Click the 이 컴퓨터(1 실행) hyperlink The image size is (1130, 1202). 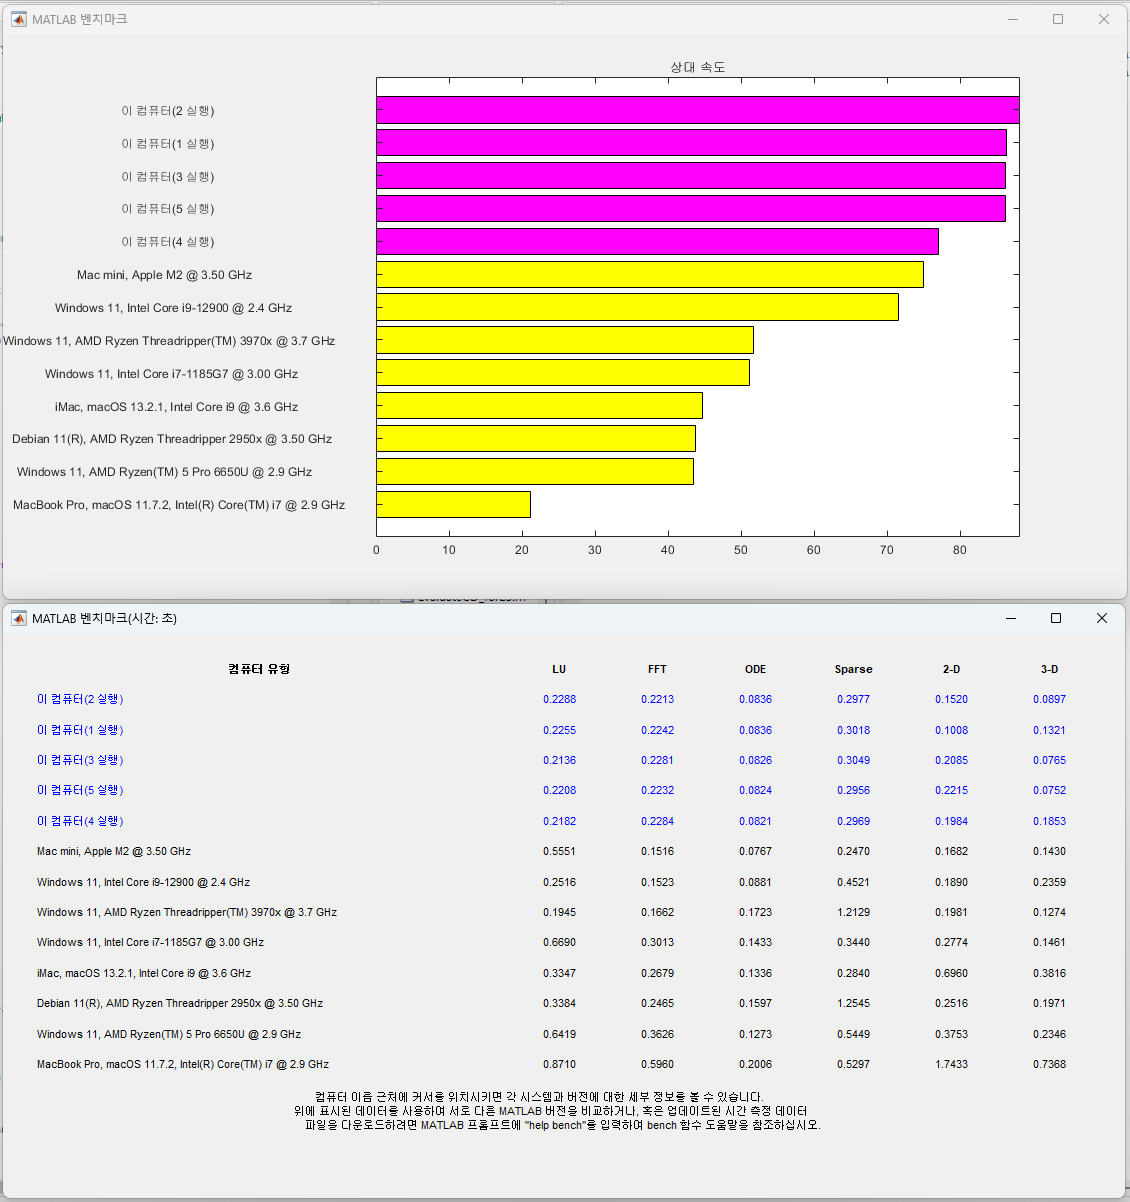[80, 729]
